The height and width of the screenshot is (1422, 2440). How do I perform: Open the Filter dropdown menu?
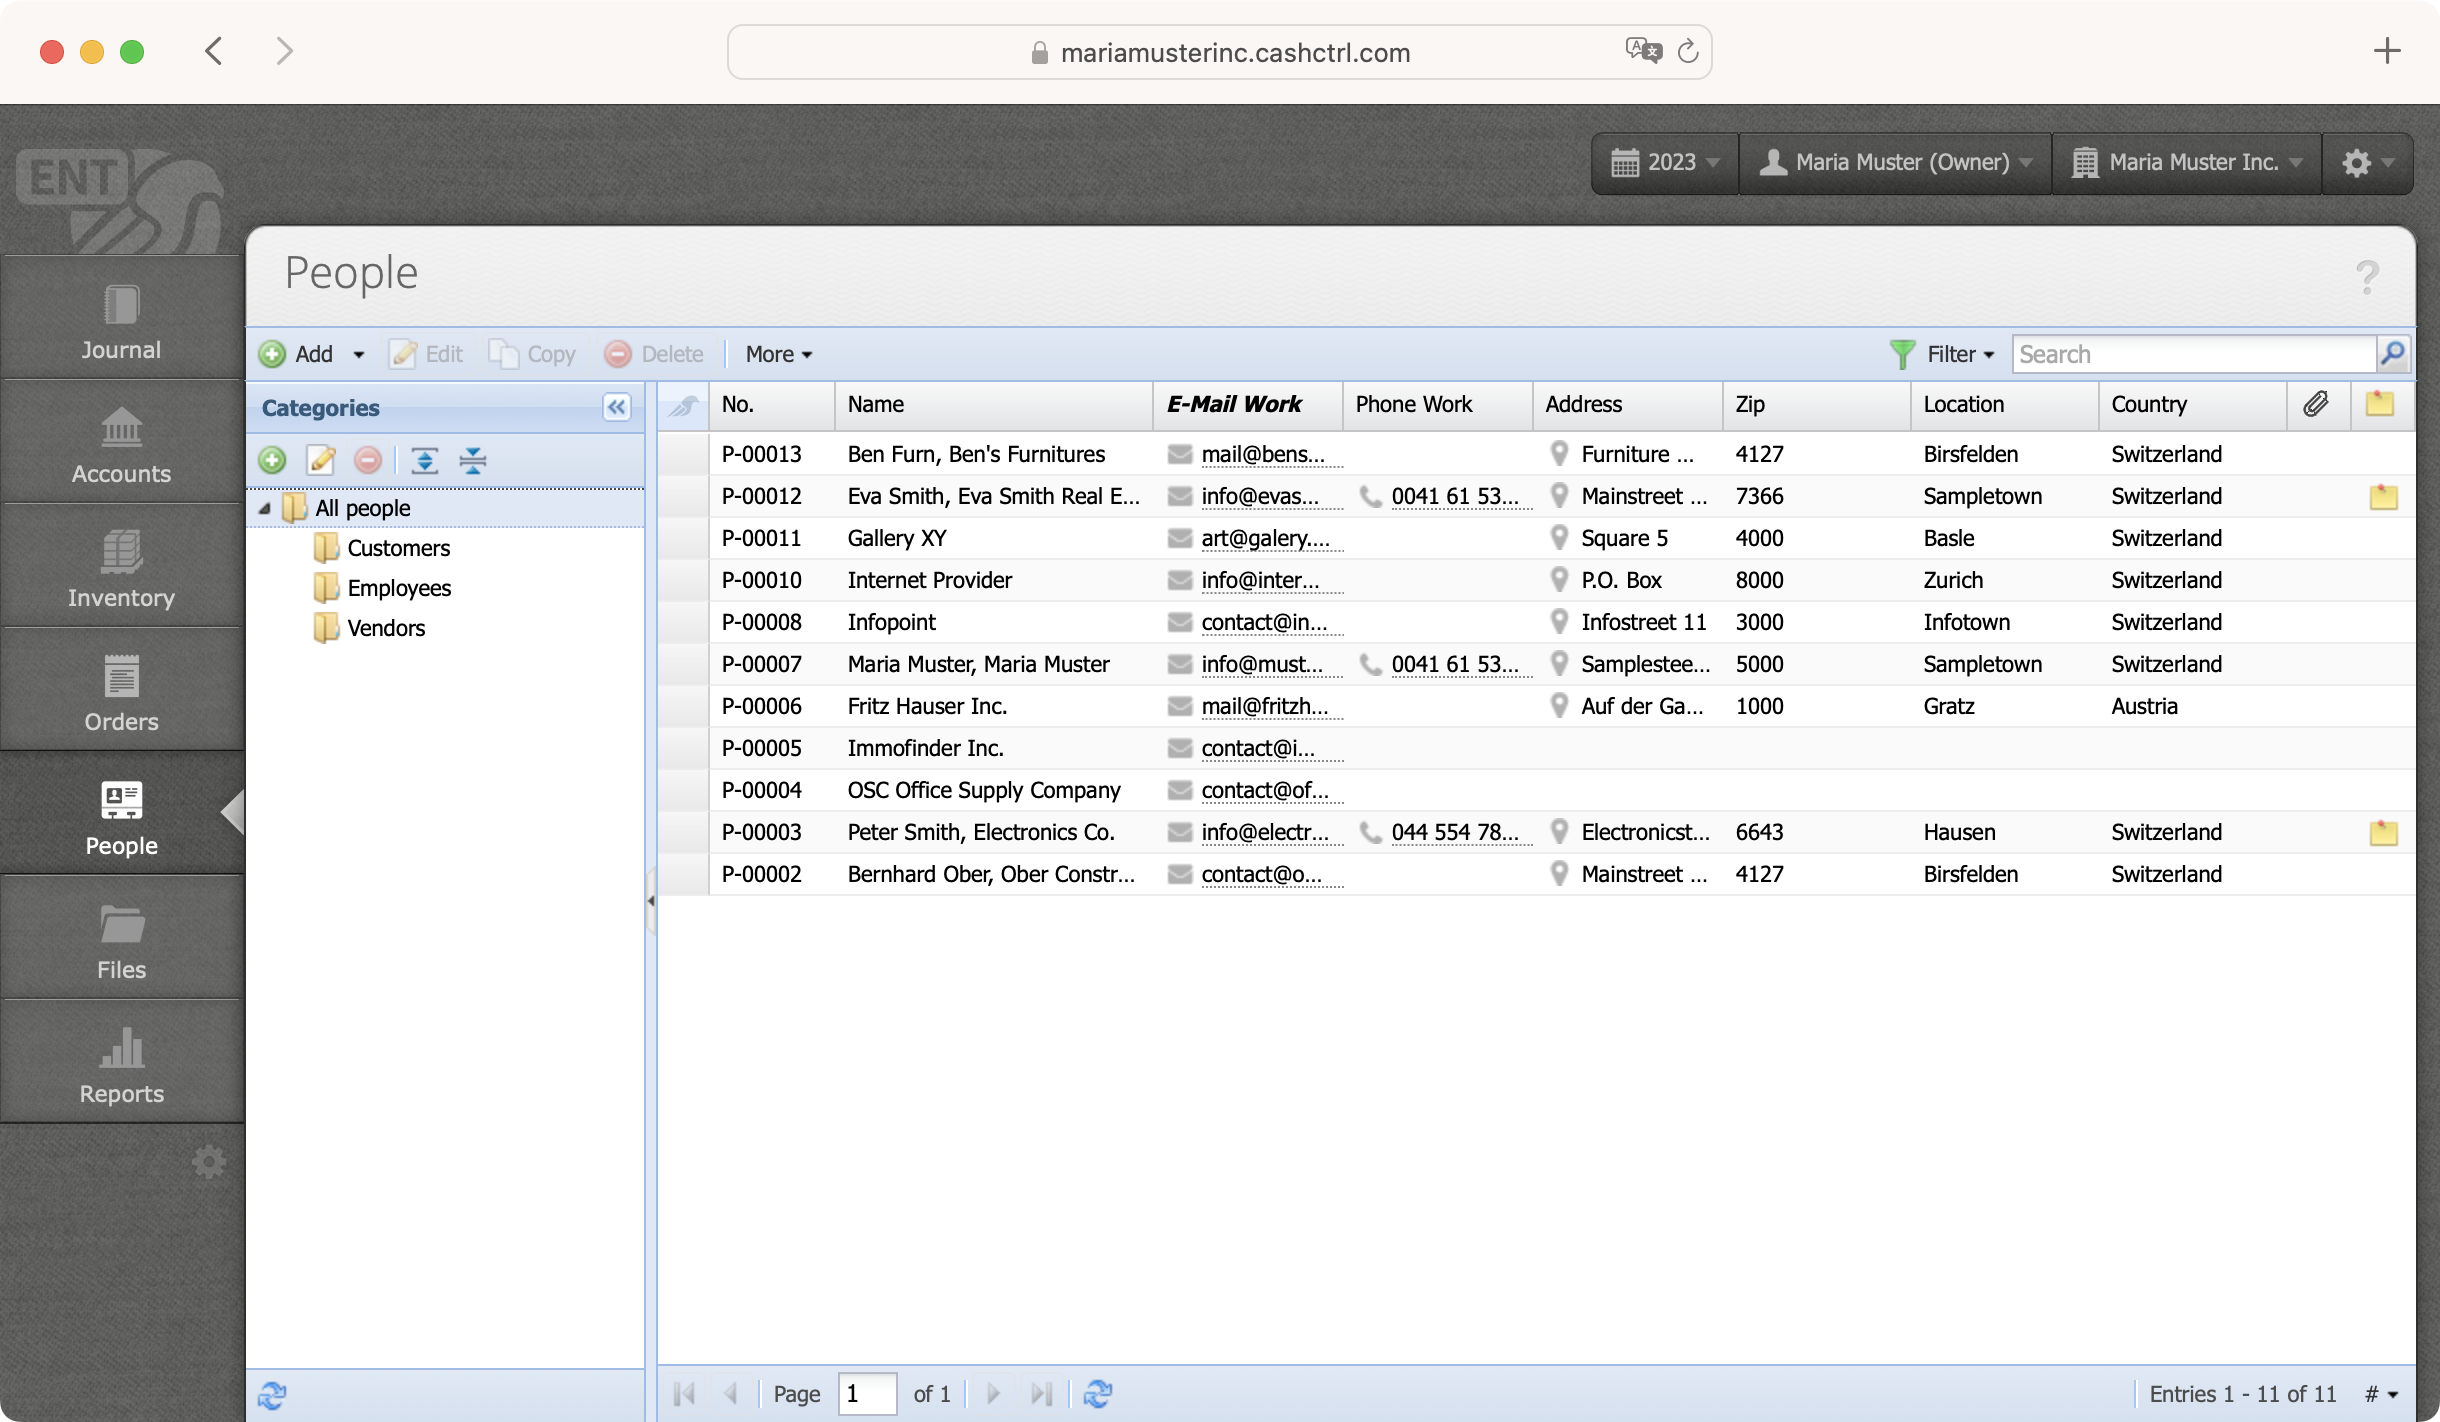pyautogui.click(x=1944, y=354)
